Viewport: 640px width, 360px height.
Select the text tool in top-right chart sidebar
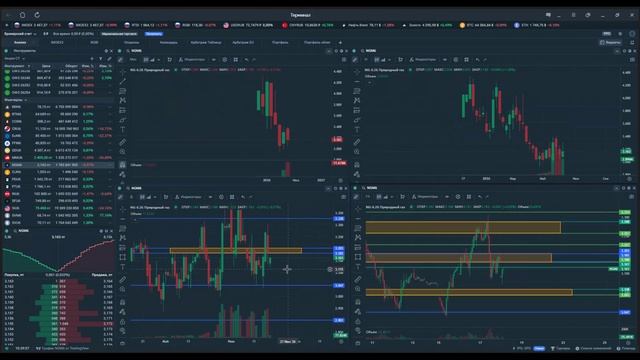(x=357, y=130)
